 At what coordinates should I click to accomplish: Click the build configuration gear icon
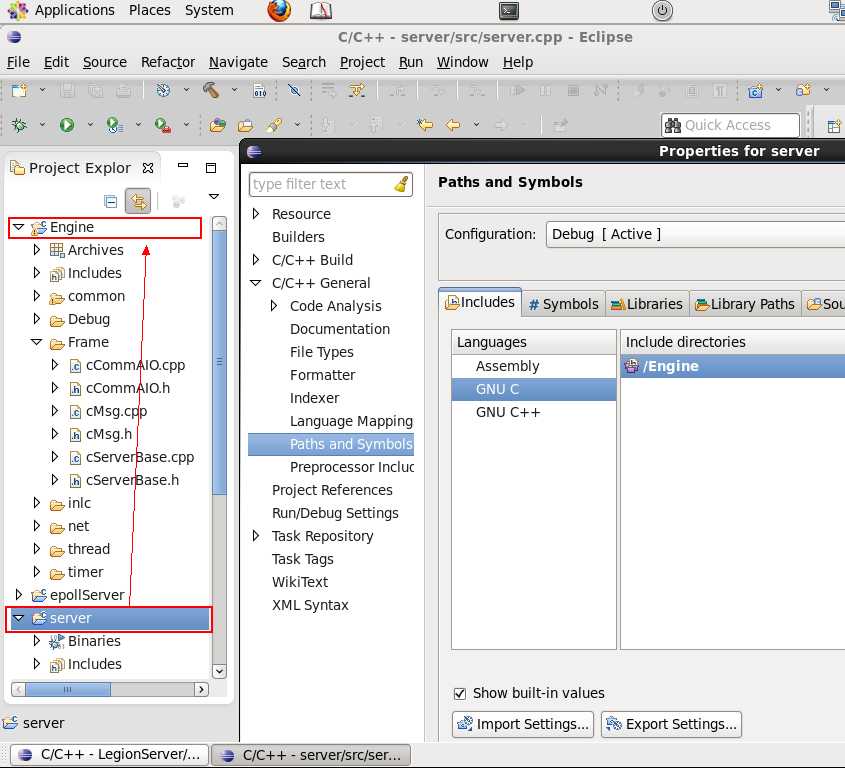tap(163, 90)
